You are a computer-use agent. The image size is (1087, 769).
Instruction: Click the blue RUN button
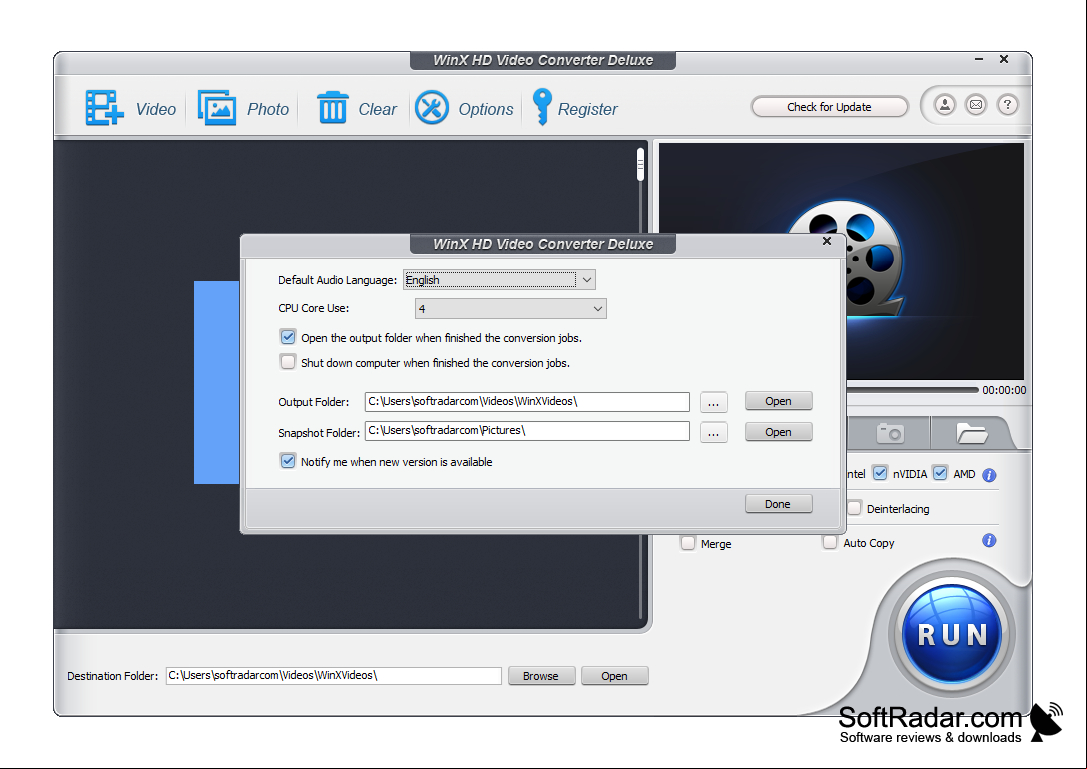tap(952, 634)
